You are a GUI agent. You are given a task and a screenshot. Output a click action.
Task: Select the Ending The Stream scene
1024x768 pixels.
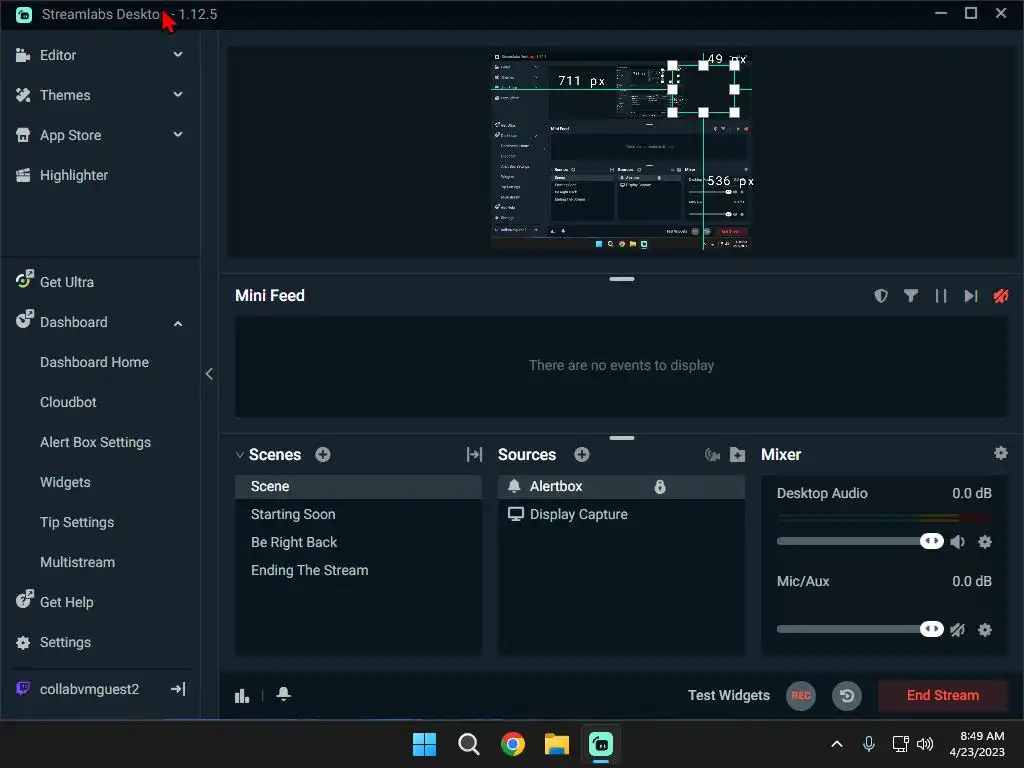point(358,571)
